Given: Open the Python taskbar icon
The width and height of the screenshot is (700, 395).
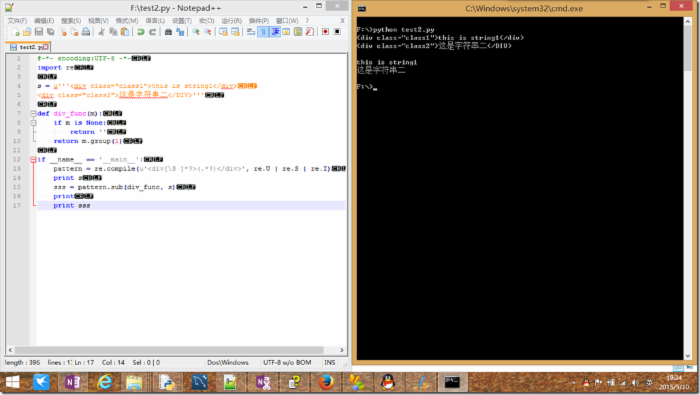Looking at the screenshot, I should (x=167, y=383).
